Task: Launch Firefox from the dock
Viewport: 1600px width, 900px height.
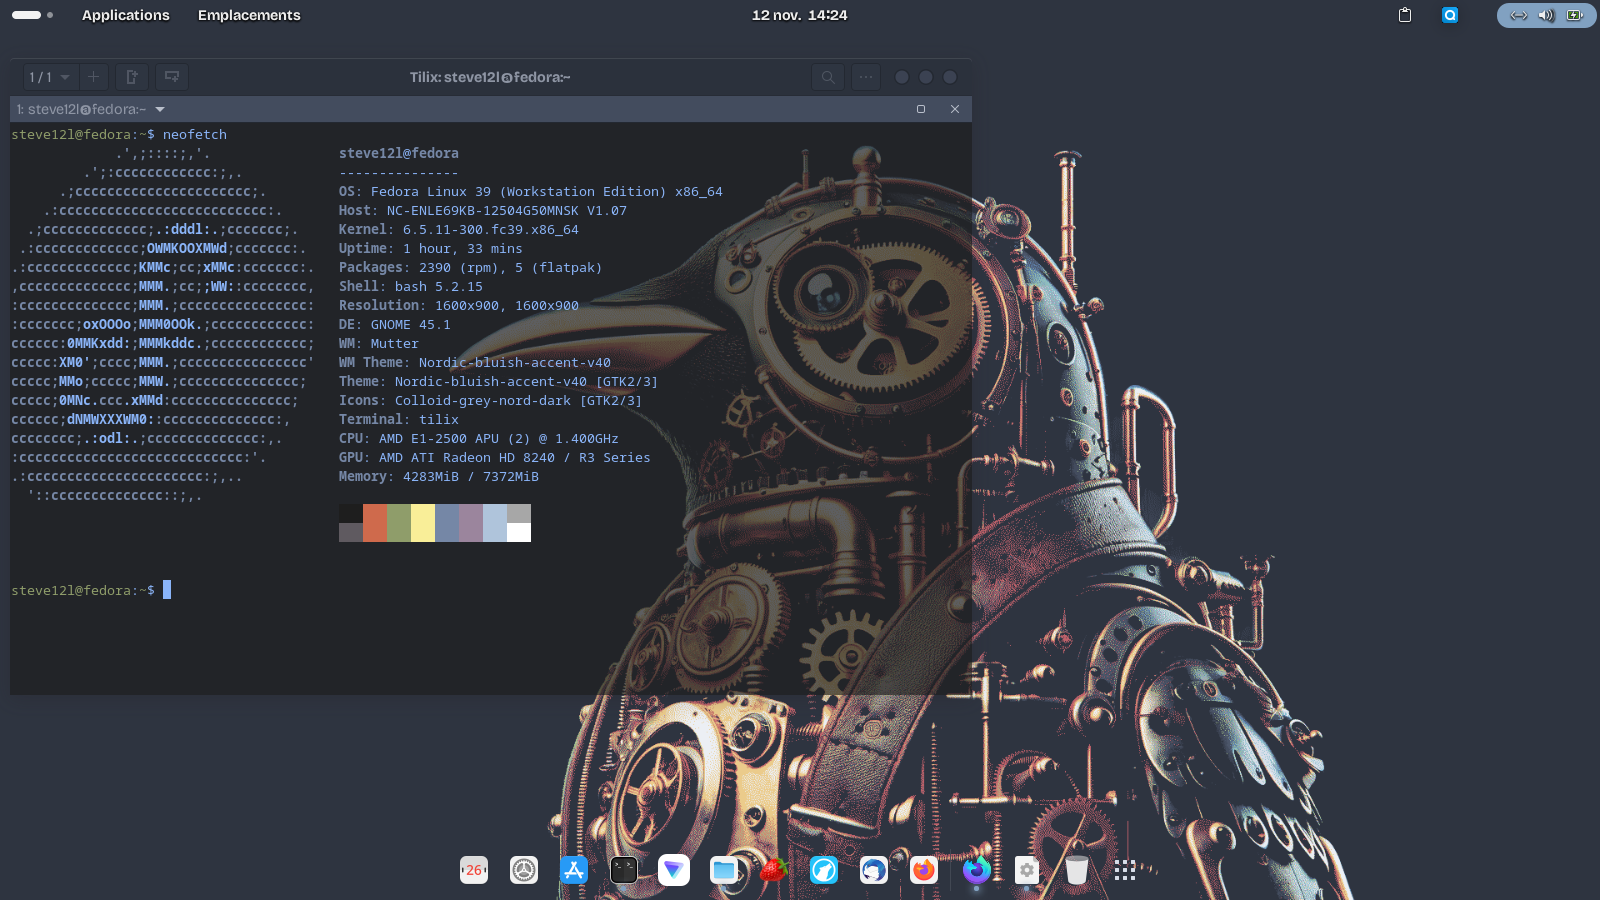Action: [x=924, y=870]
